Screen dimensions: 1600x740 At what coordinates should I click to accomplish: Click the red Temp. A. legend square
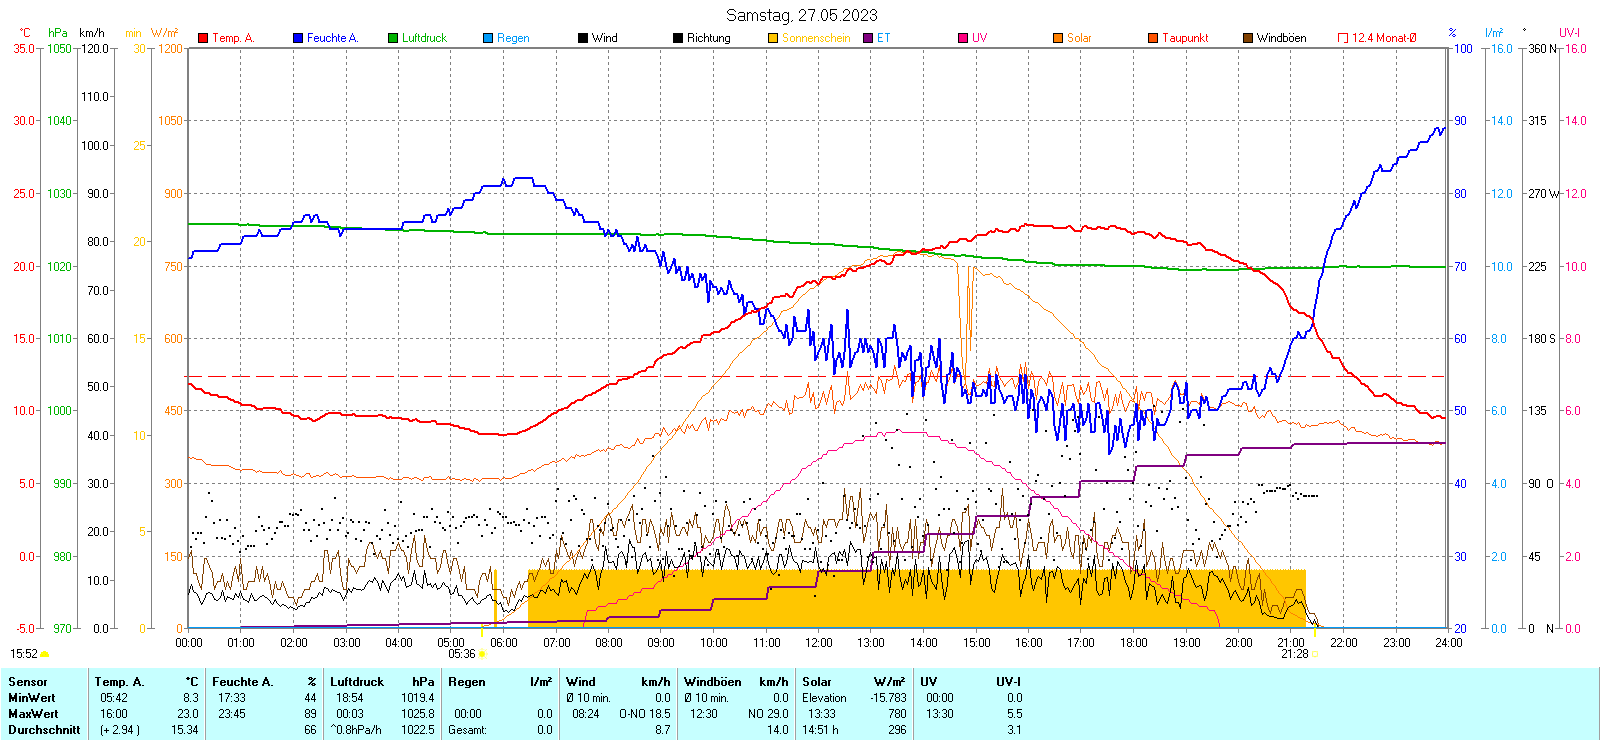point(203,38)
